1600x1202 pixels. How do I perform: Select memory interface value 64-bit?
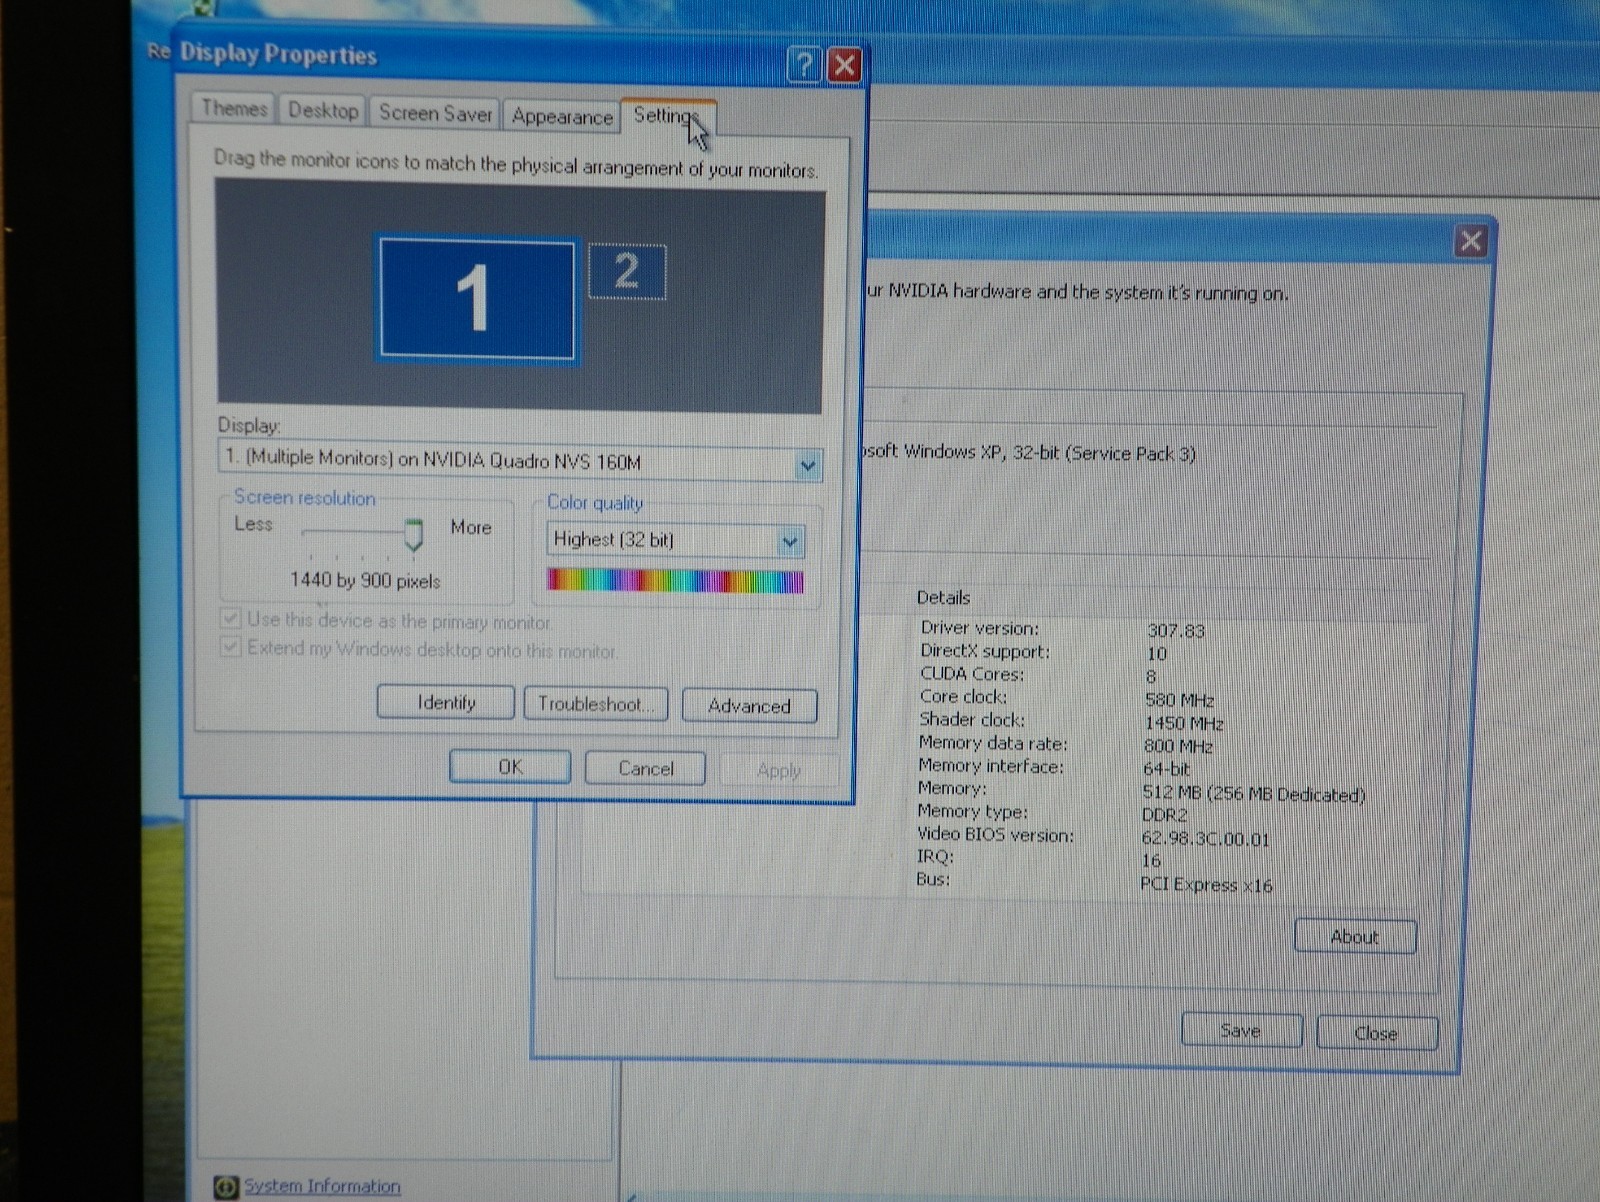coord(1166,769)
